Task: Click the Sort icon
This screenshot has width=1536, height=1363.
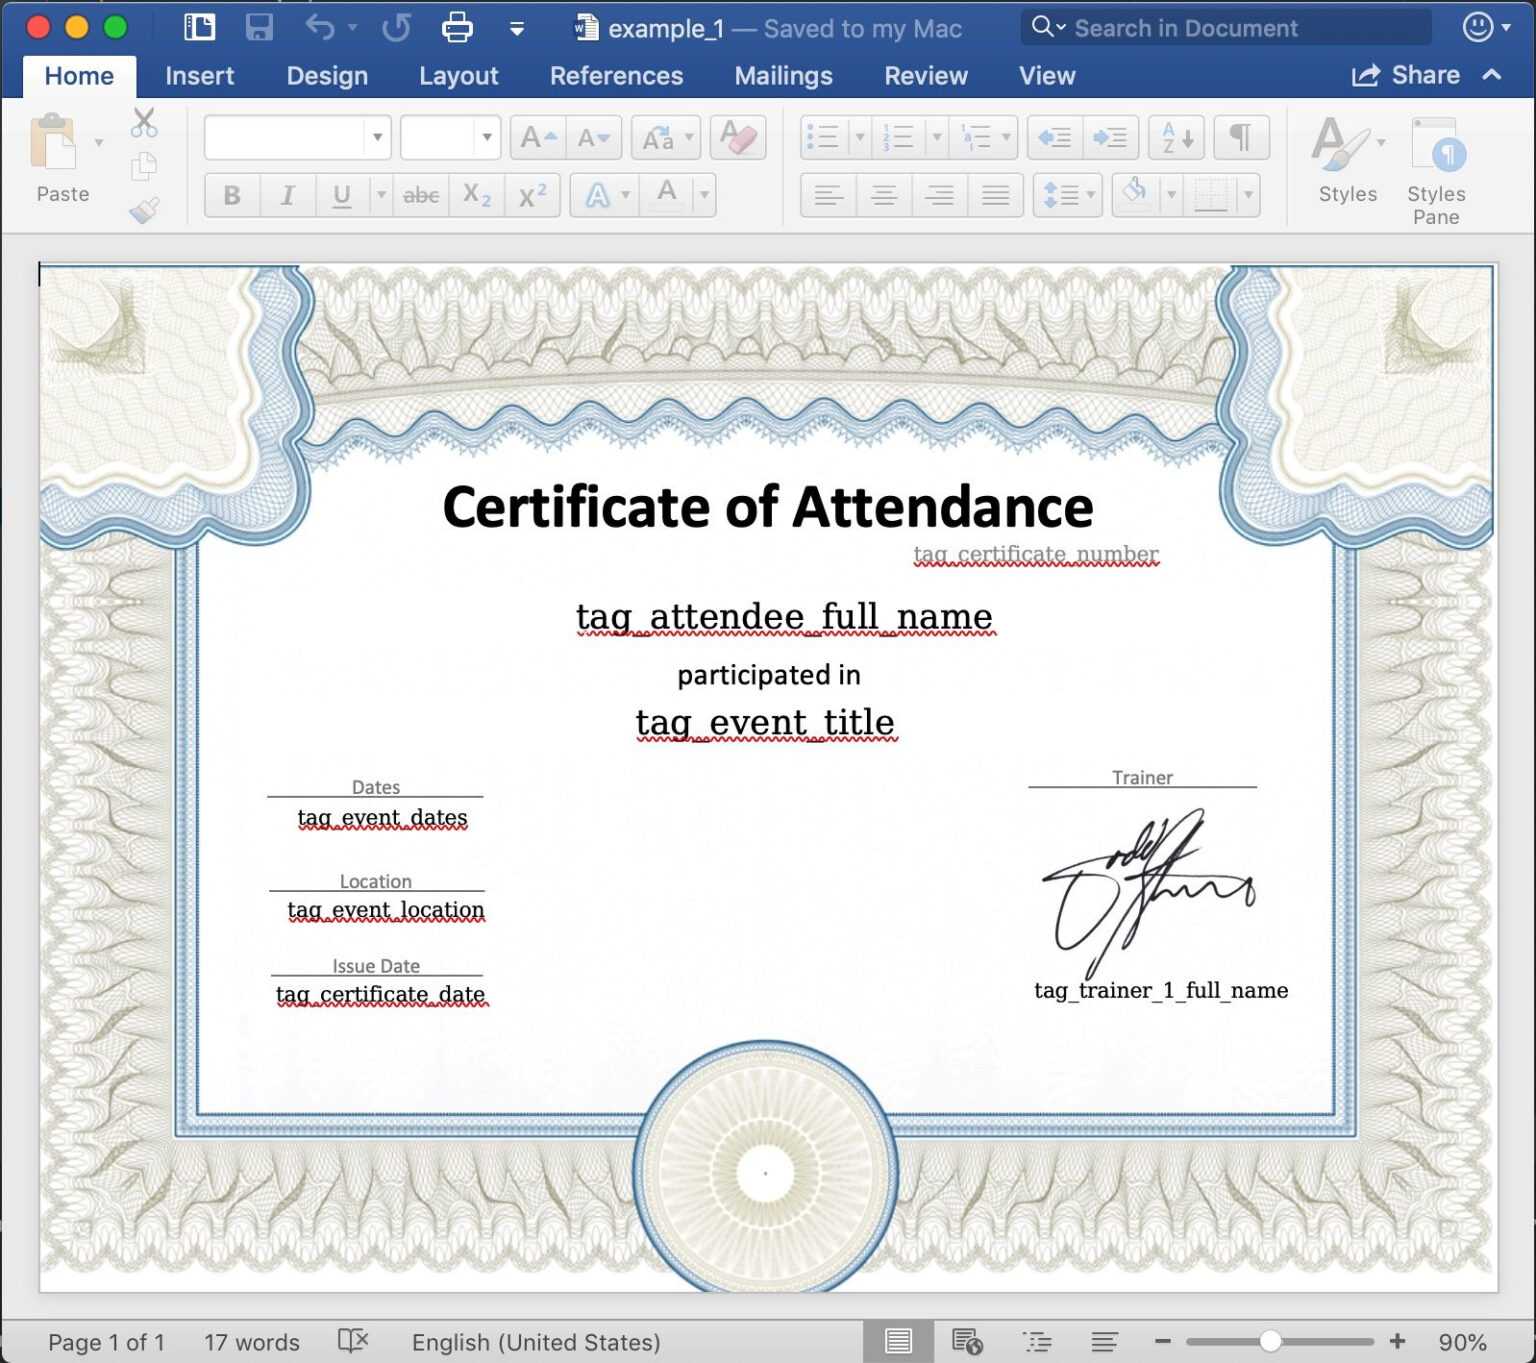Action: coord(1175,137)
